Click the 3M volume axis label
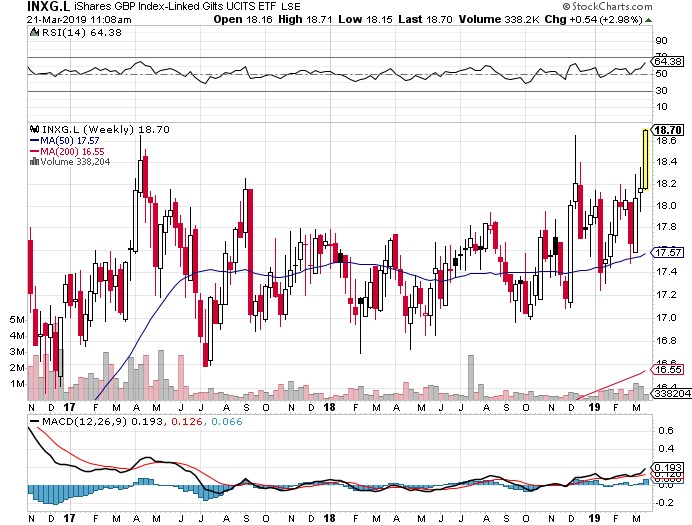Screen dimensions: 692x525 coord(17,352)
